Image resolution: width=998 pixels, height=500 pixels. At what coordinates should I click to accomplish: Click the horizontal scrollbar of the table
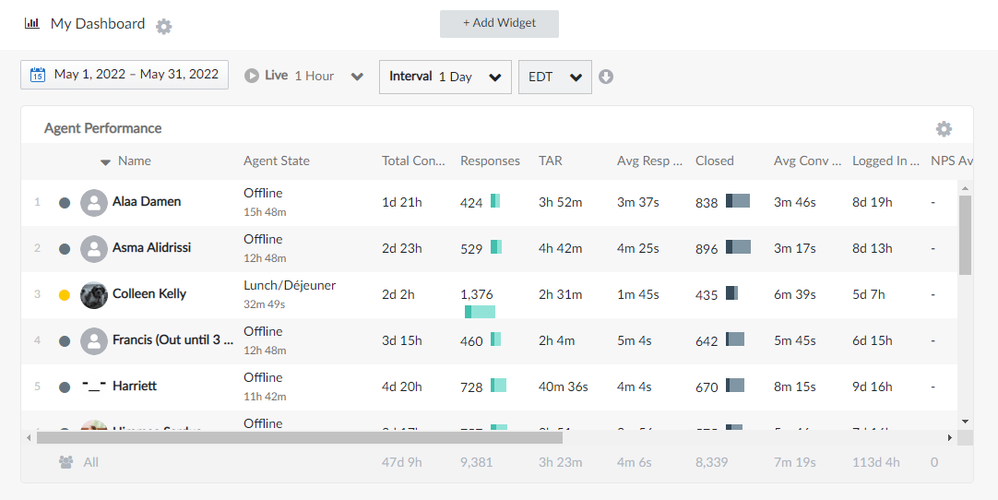pyautogui.click(x=299, y=438)
